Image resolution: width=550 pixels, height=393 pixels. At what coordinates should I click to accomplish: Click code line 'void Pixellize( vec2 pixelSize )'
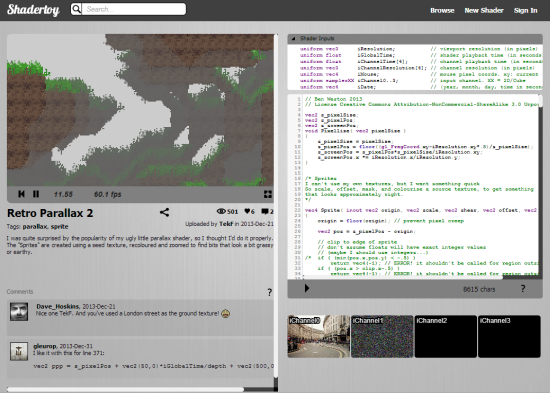[x=355, y=131]
